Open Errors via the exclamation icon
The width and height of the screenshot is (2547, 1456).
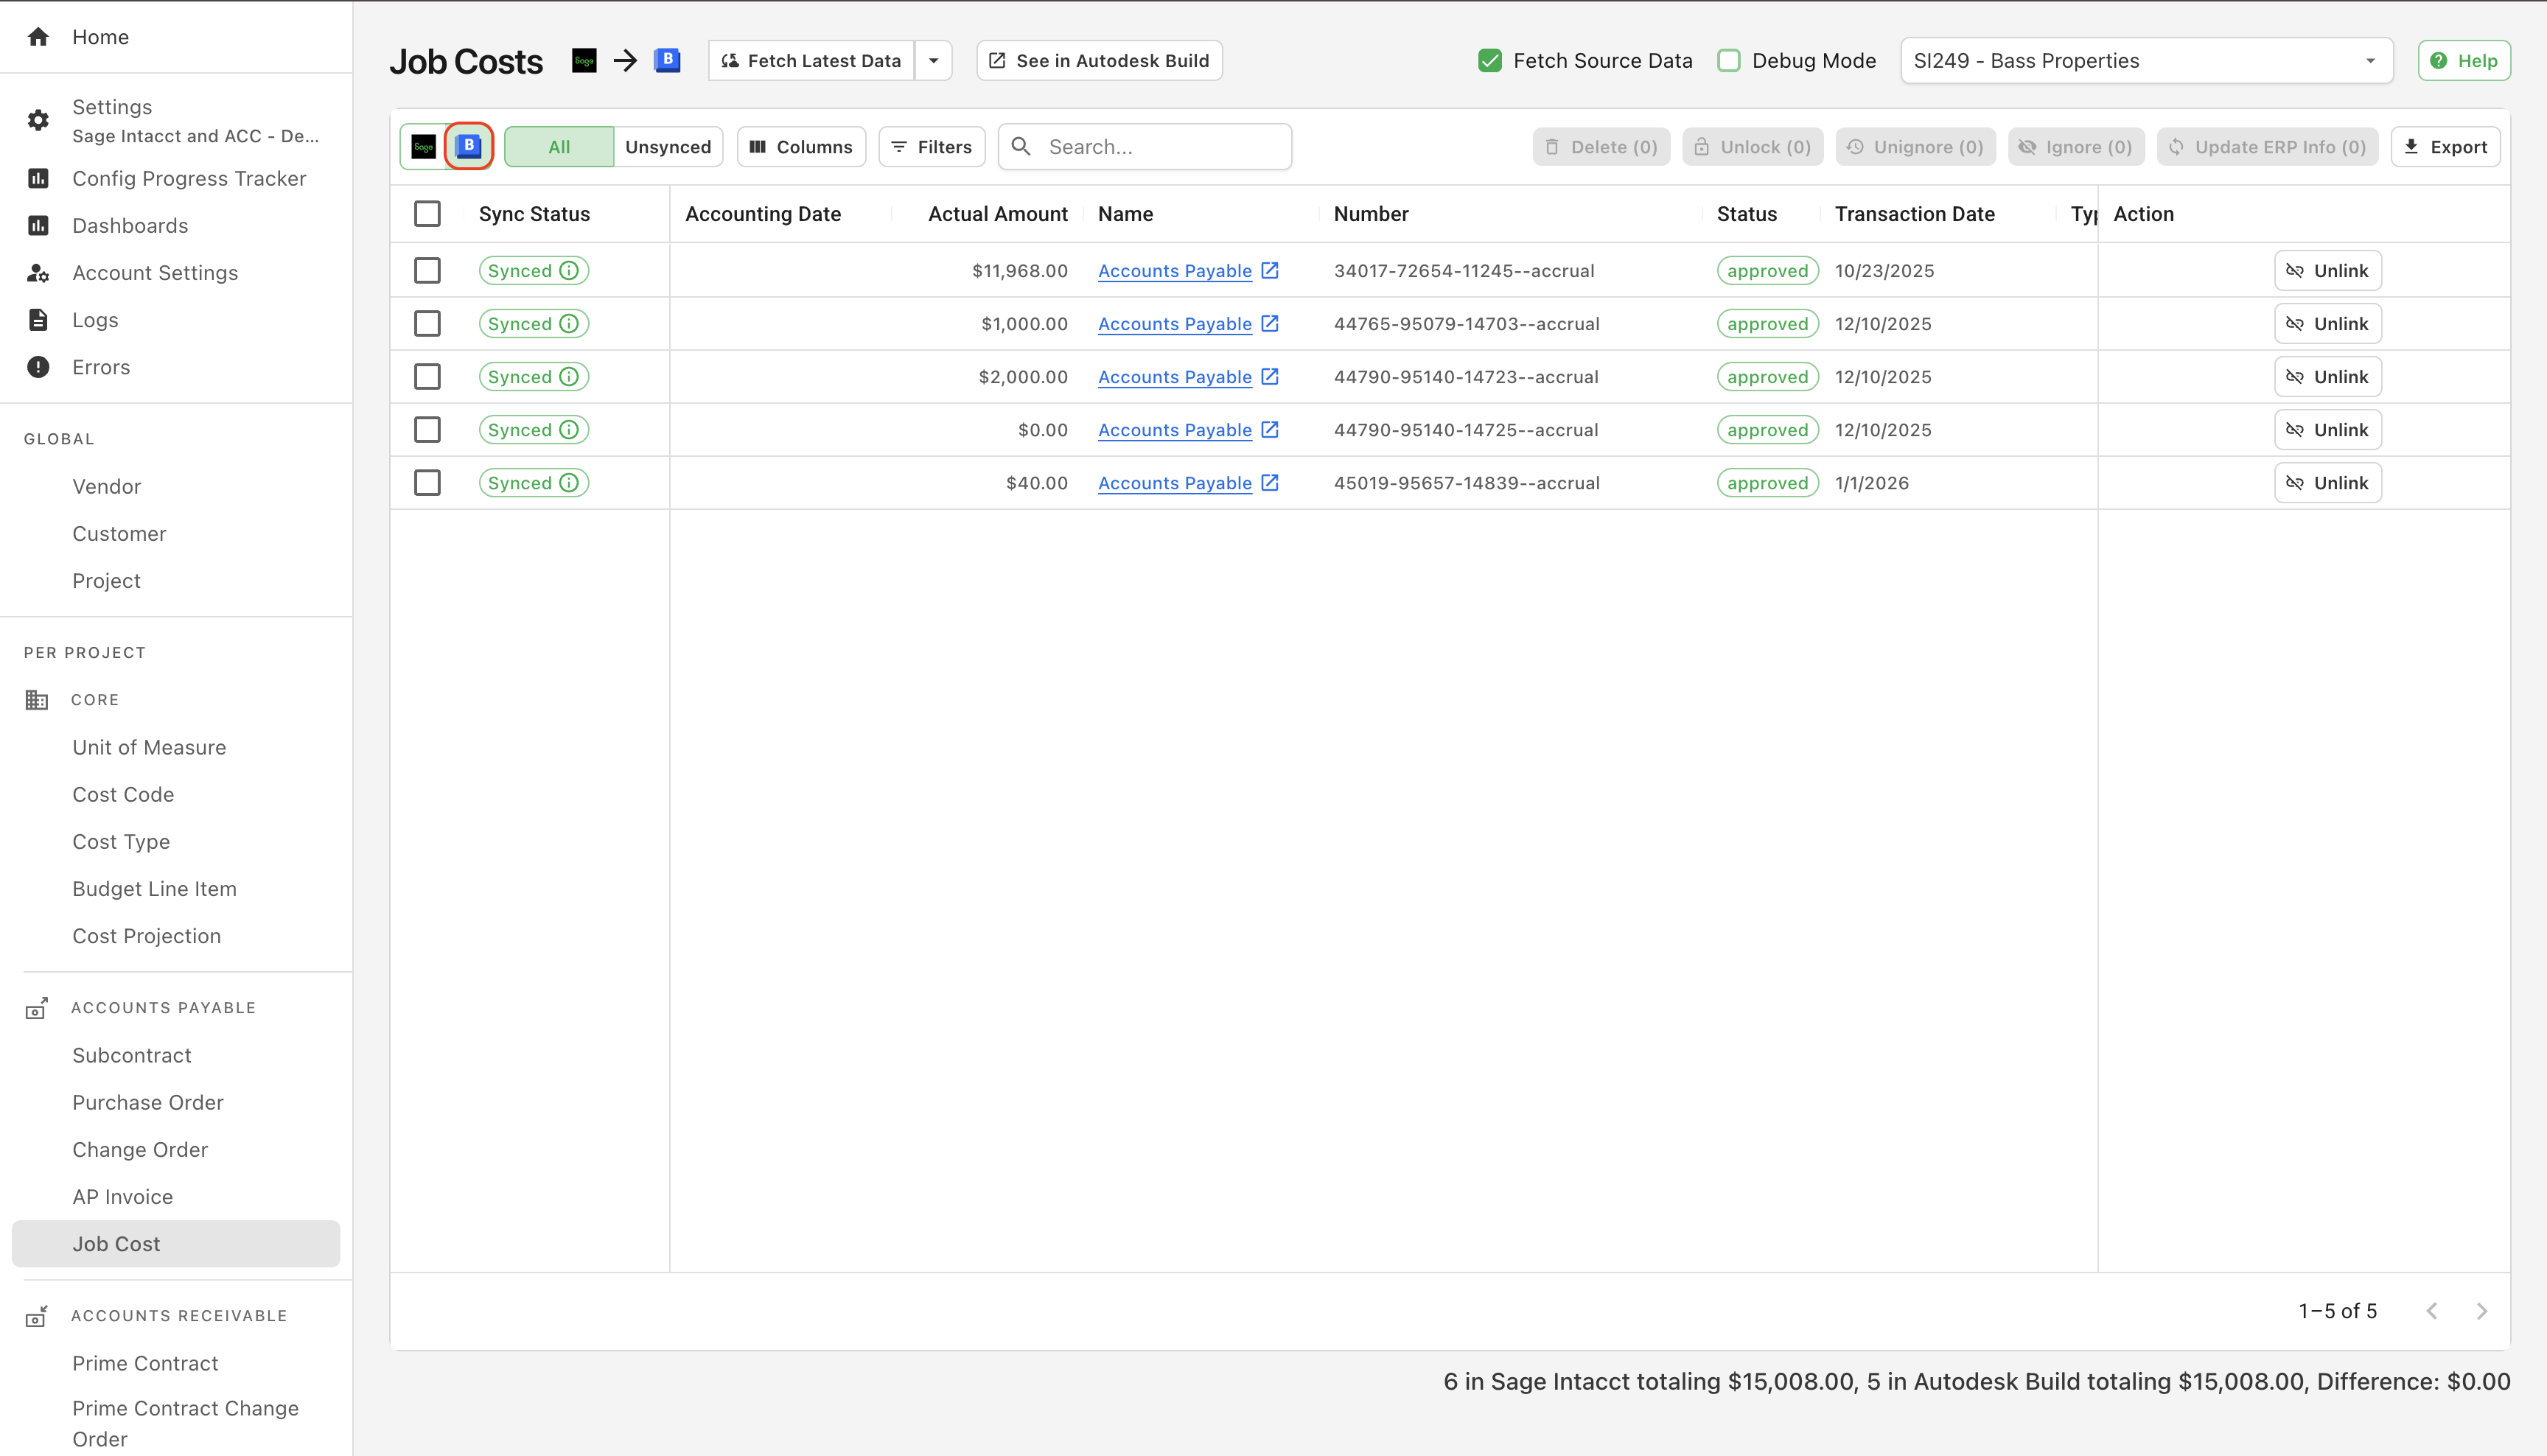click(38, 367)
